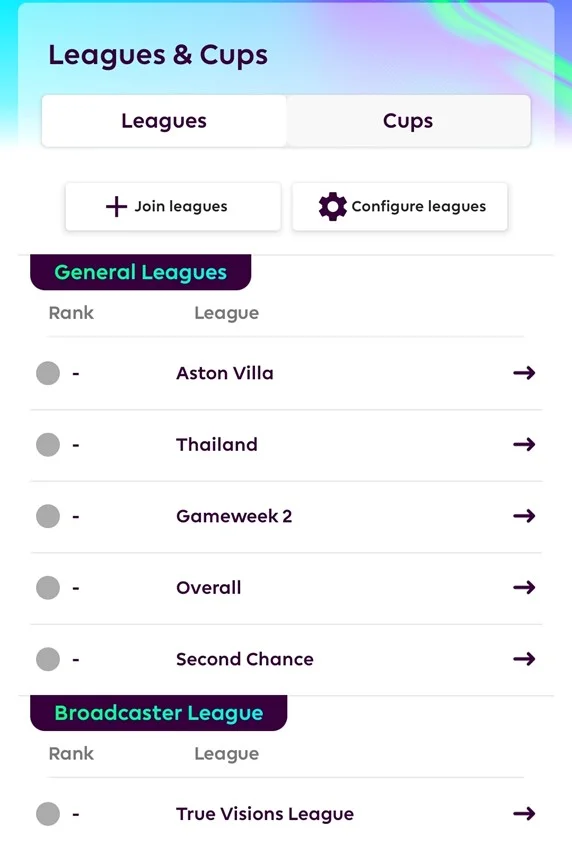Switch to the Leagues tab

[x=164, y=121]
